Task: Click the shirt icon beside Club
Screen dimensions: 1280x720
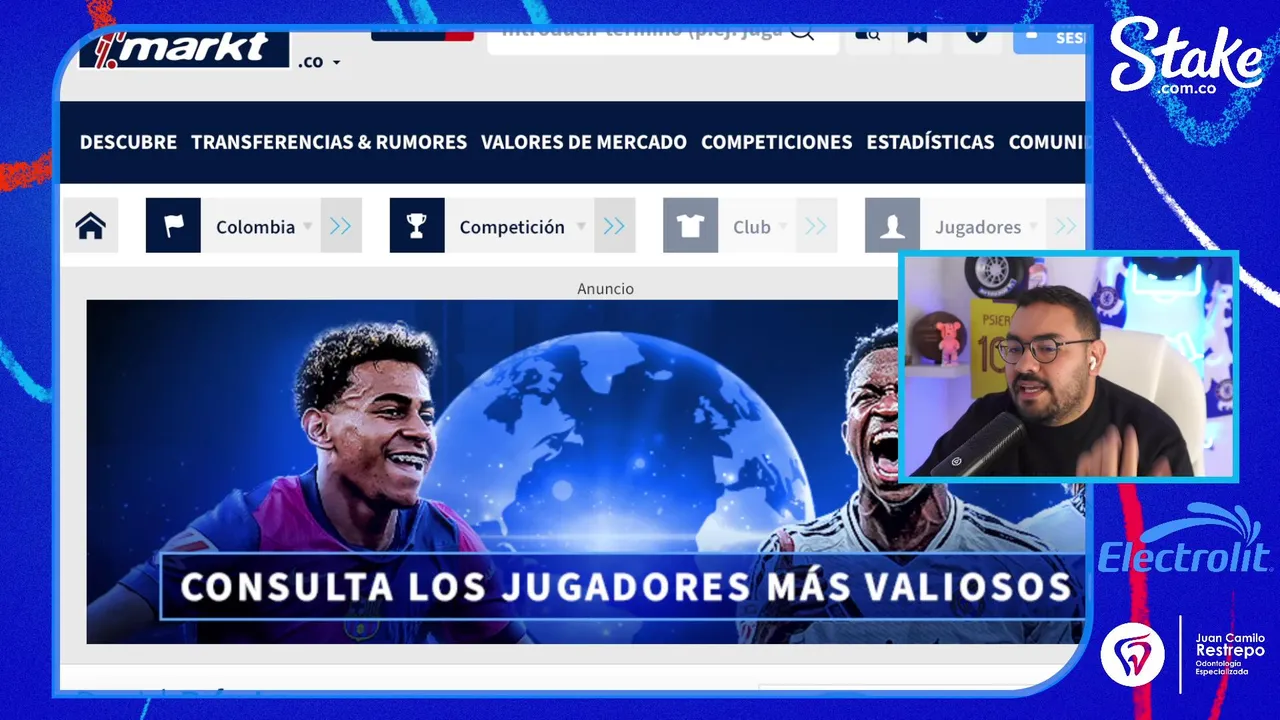Action: click(x=690, y=226)
